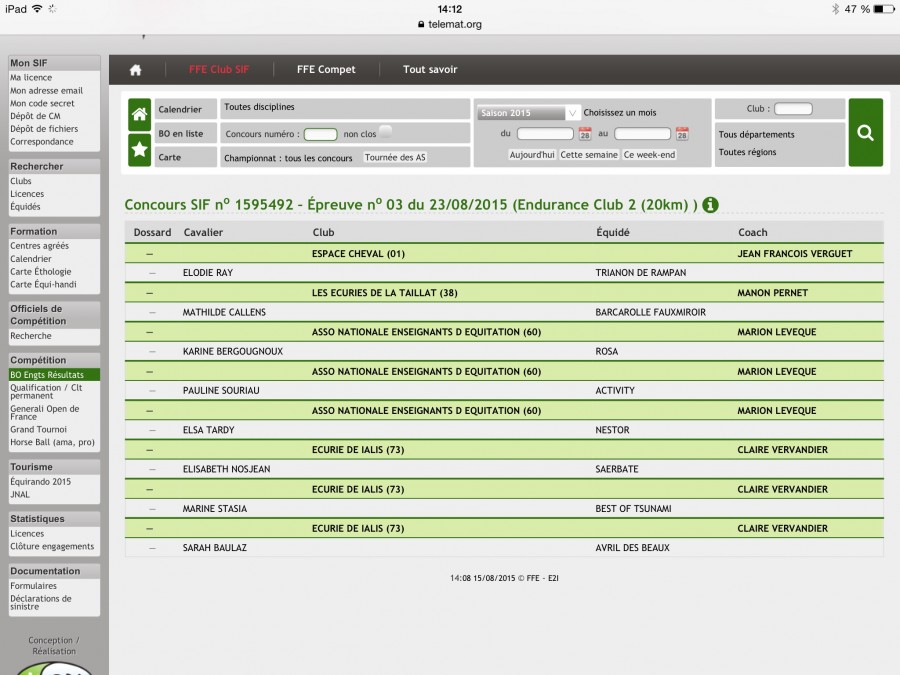Image resolution: width=900 pixels, height=675 pixels.
Task: Open Ma licence in the Mon SIF sidebar
Action: tap(31, 77)
